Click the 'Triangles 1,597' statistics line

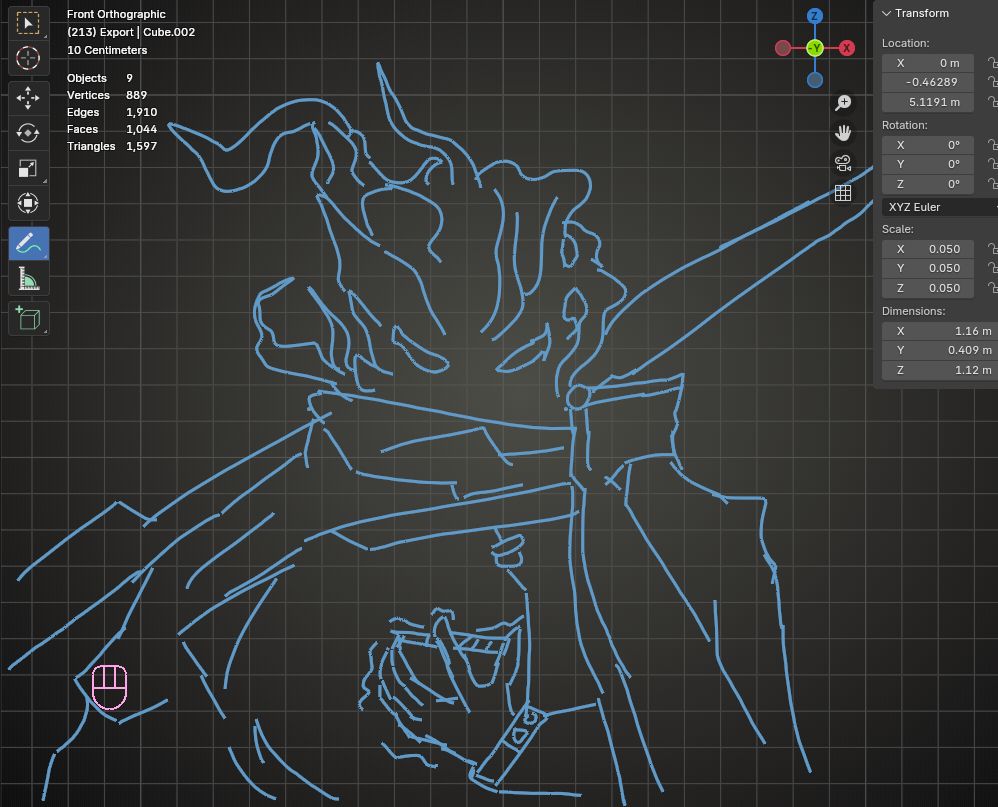tap(112, 146)
